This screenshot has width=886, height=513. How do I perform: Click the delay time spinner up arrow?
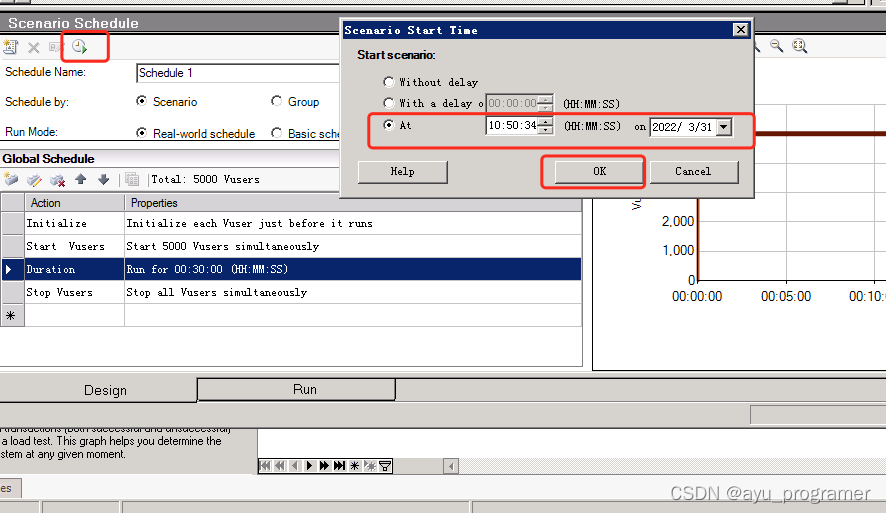click(545, 99)
